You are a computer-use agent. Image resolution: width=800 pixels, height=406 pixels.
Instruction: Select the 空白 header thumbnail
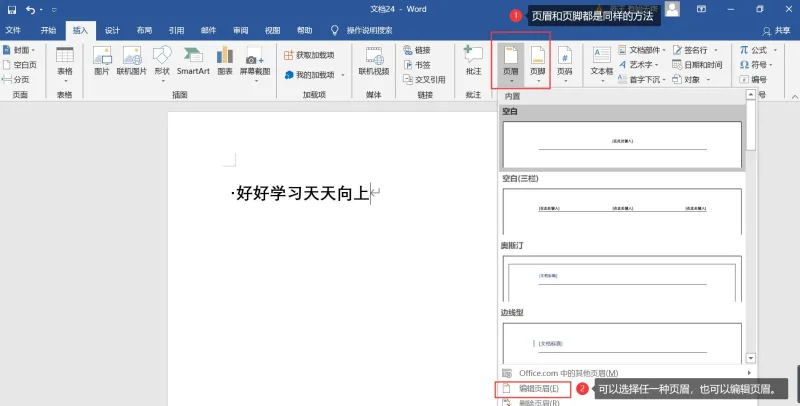[x=622, y=144]
